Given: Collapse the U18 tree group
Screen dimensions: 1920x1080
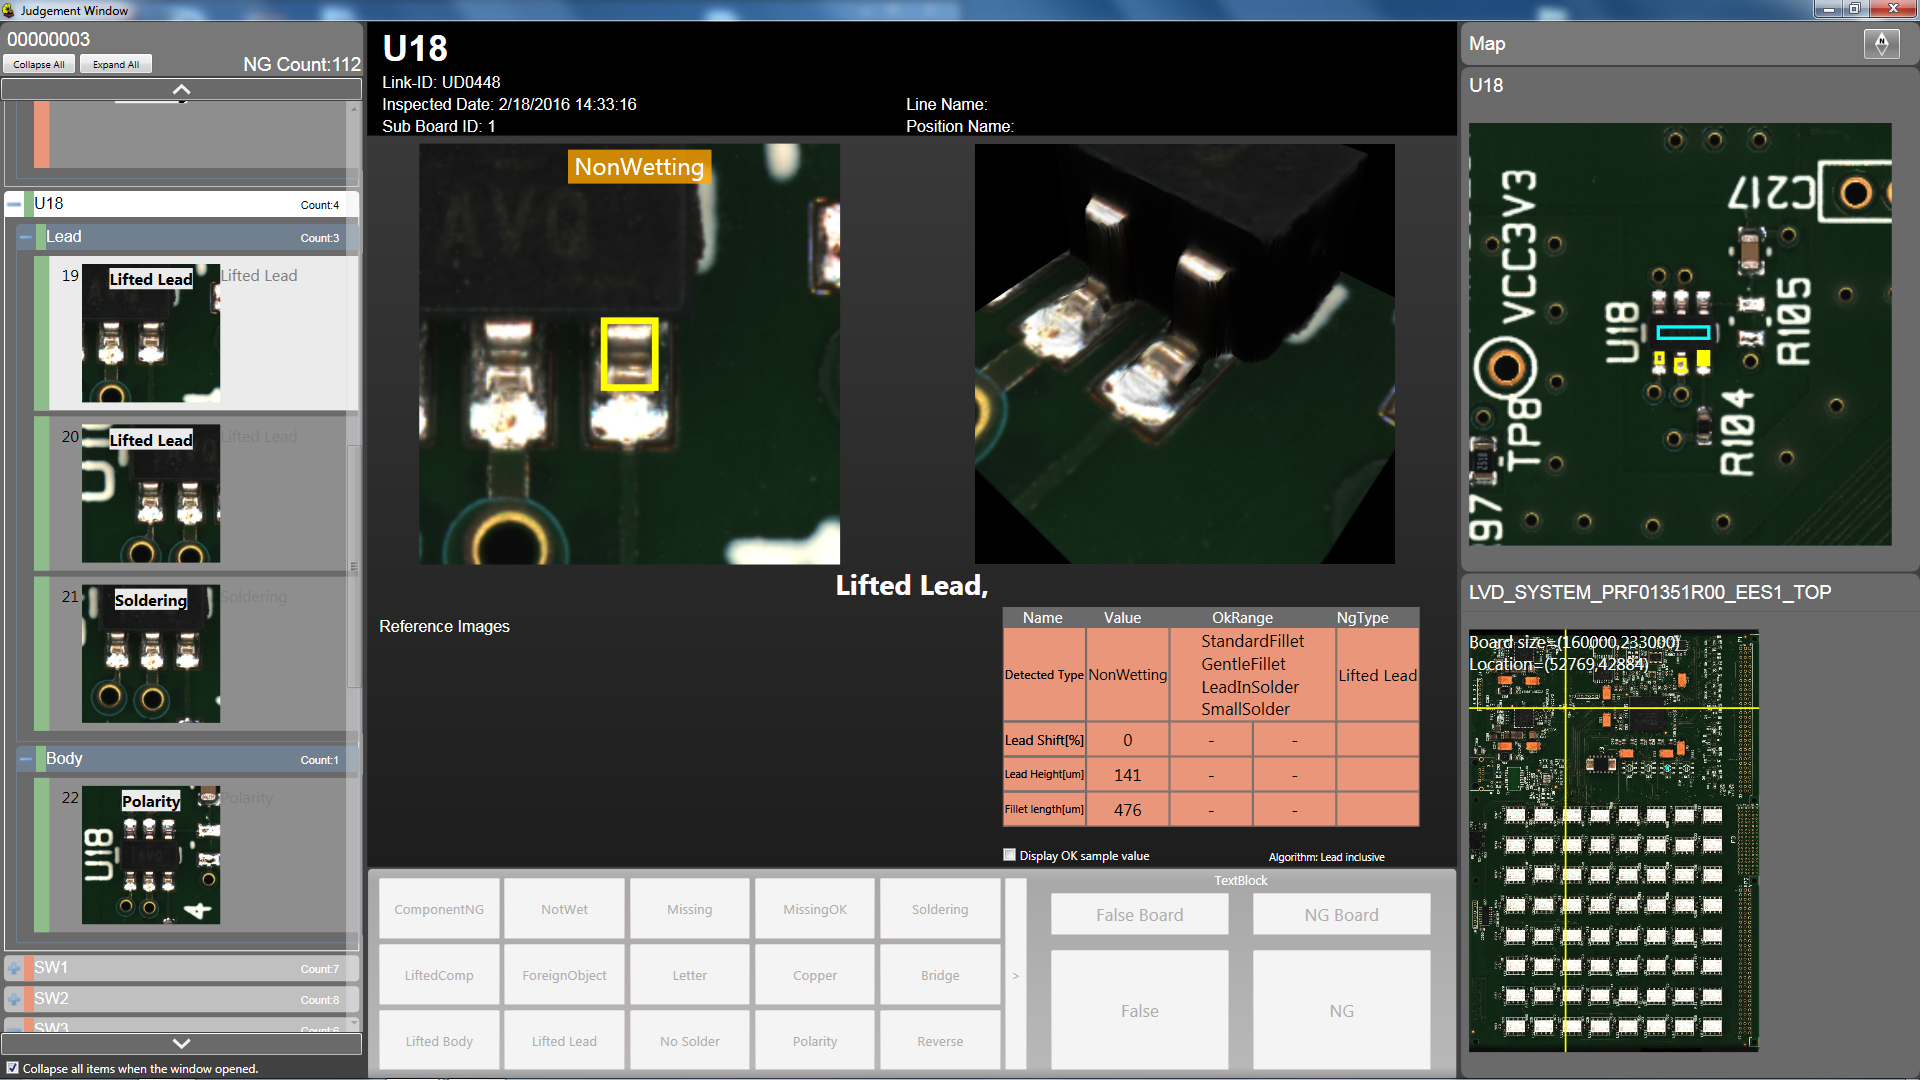Looking at the screenshot, I should (14, 204).
